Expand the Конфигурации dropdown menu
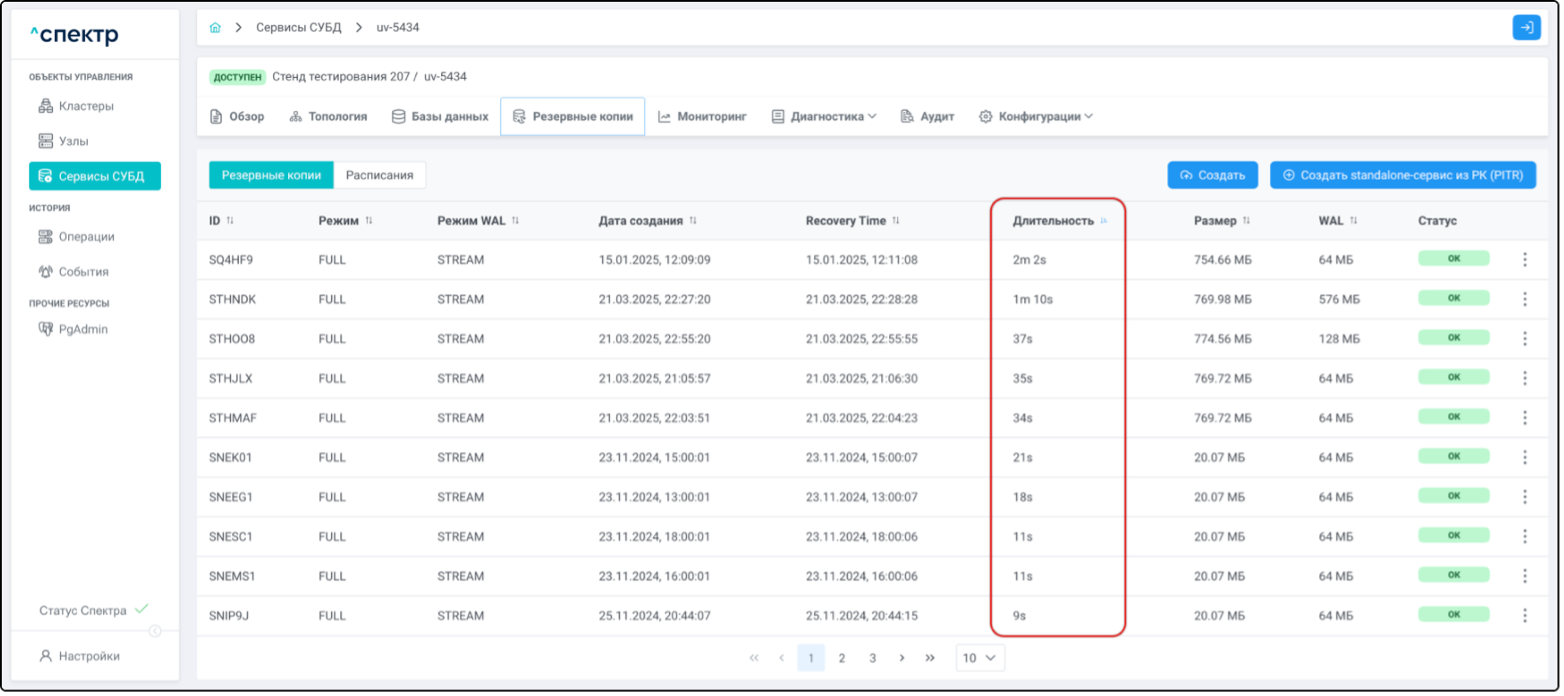Viewport: 1564px width, 696px height. pyautogui.click(x=1036, y=117)
